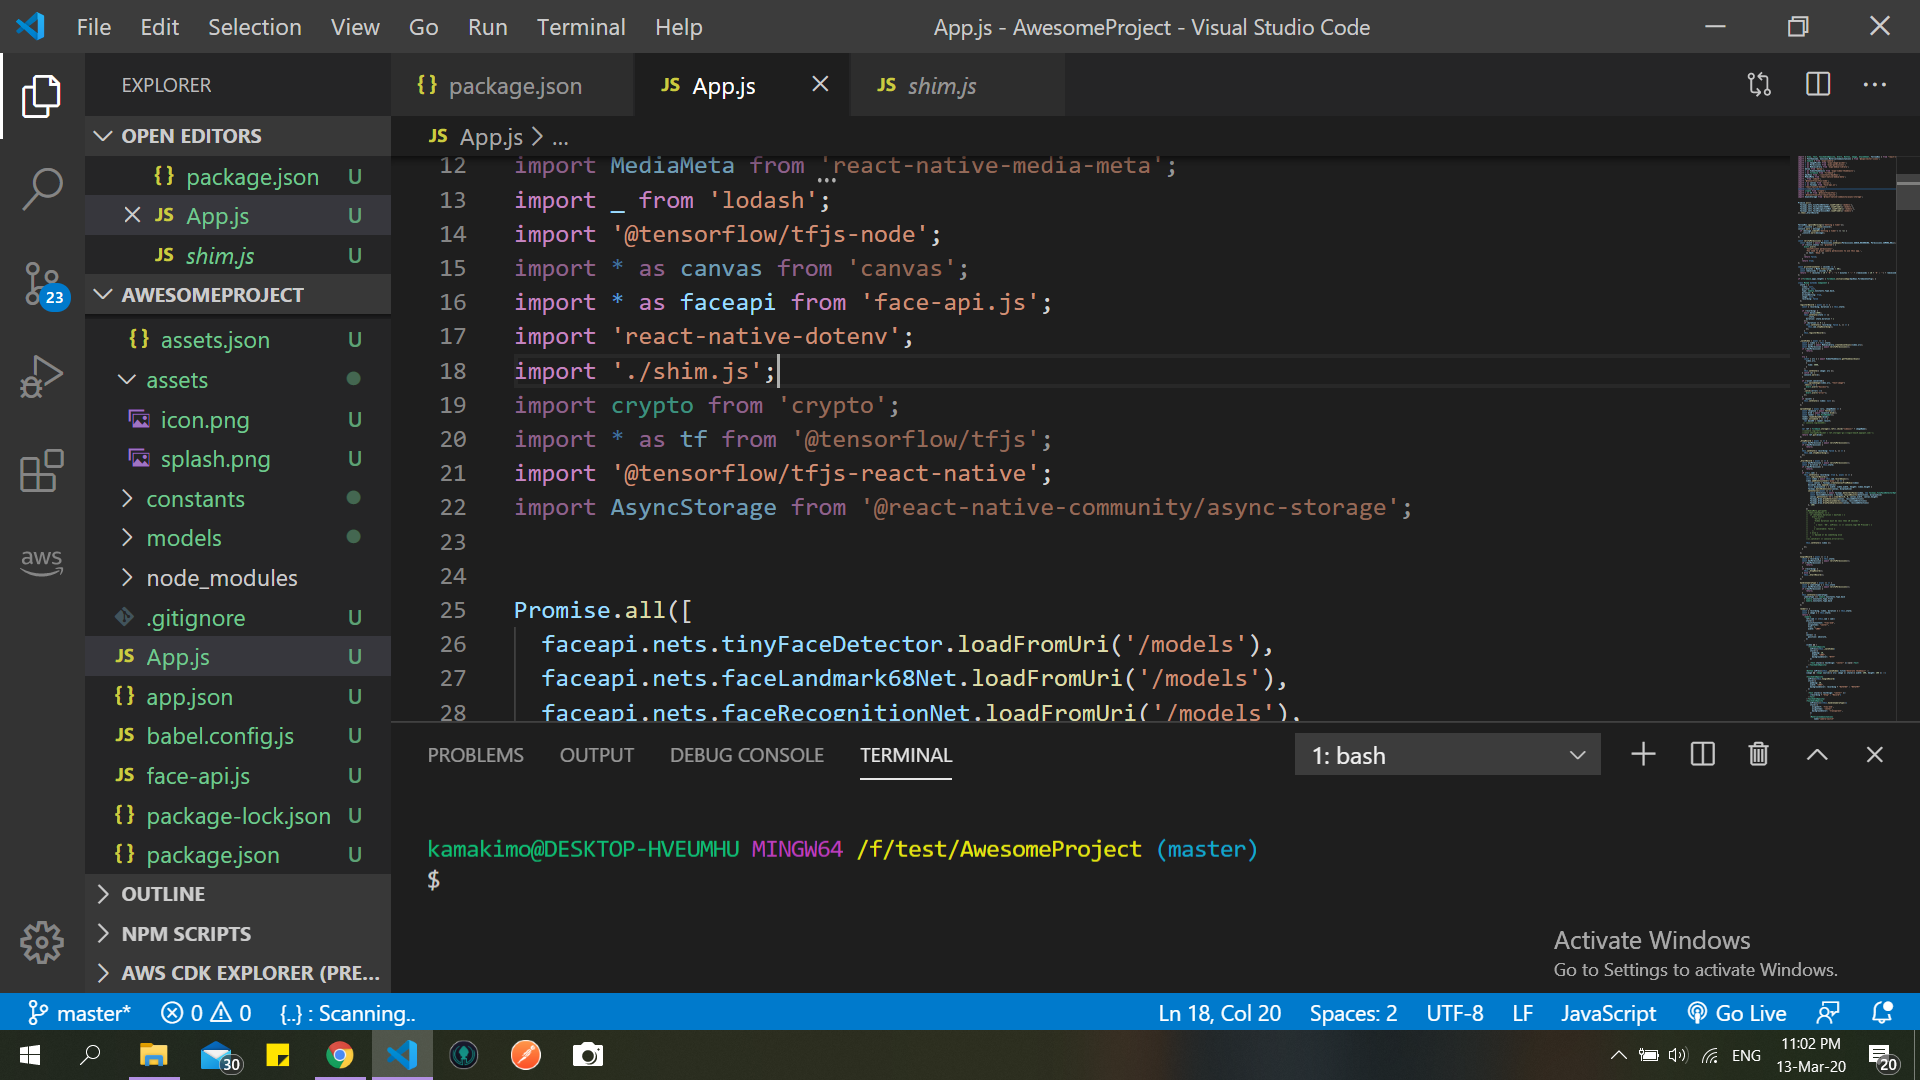Screen dimensions: 1920x1080
Task: Open the Extensions view
Action: [42, 470]
